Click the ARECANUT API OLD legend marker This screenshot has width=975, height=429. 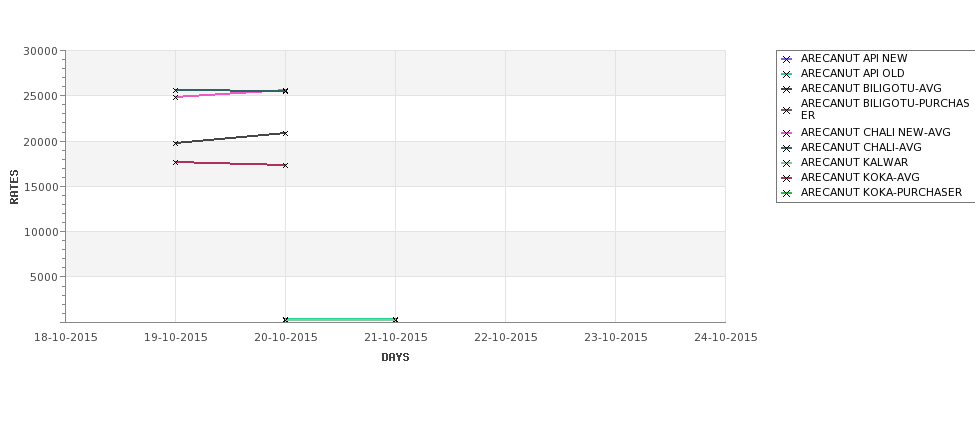[786, 74]
